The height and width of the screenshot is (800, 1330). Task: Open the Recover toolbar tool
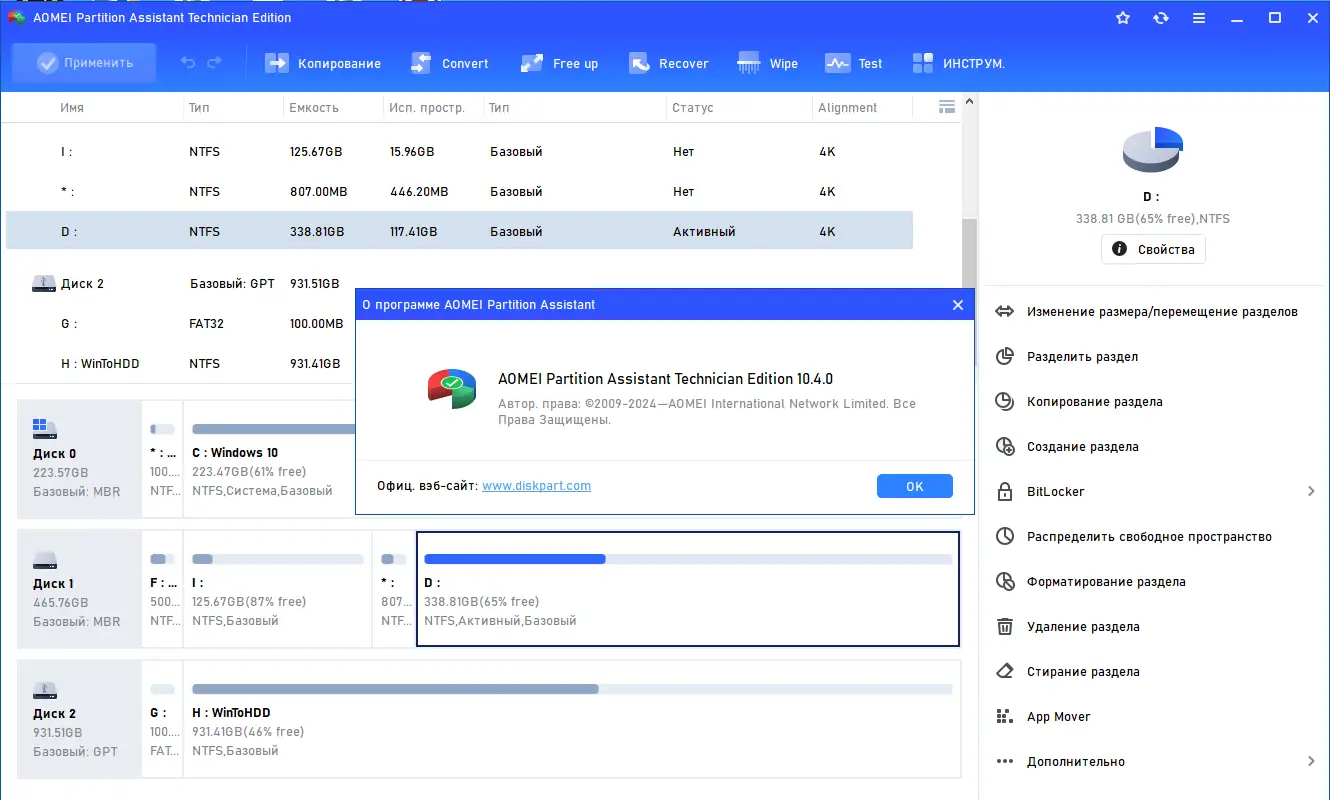pyautogui.click(x=668, y=63)
